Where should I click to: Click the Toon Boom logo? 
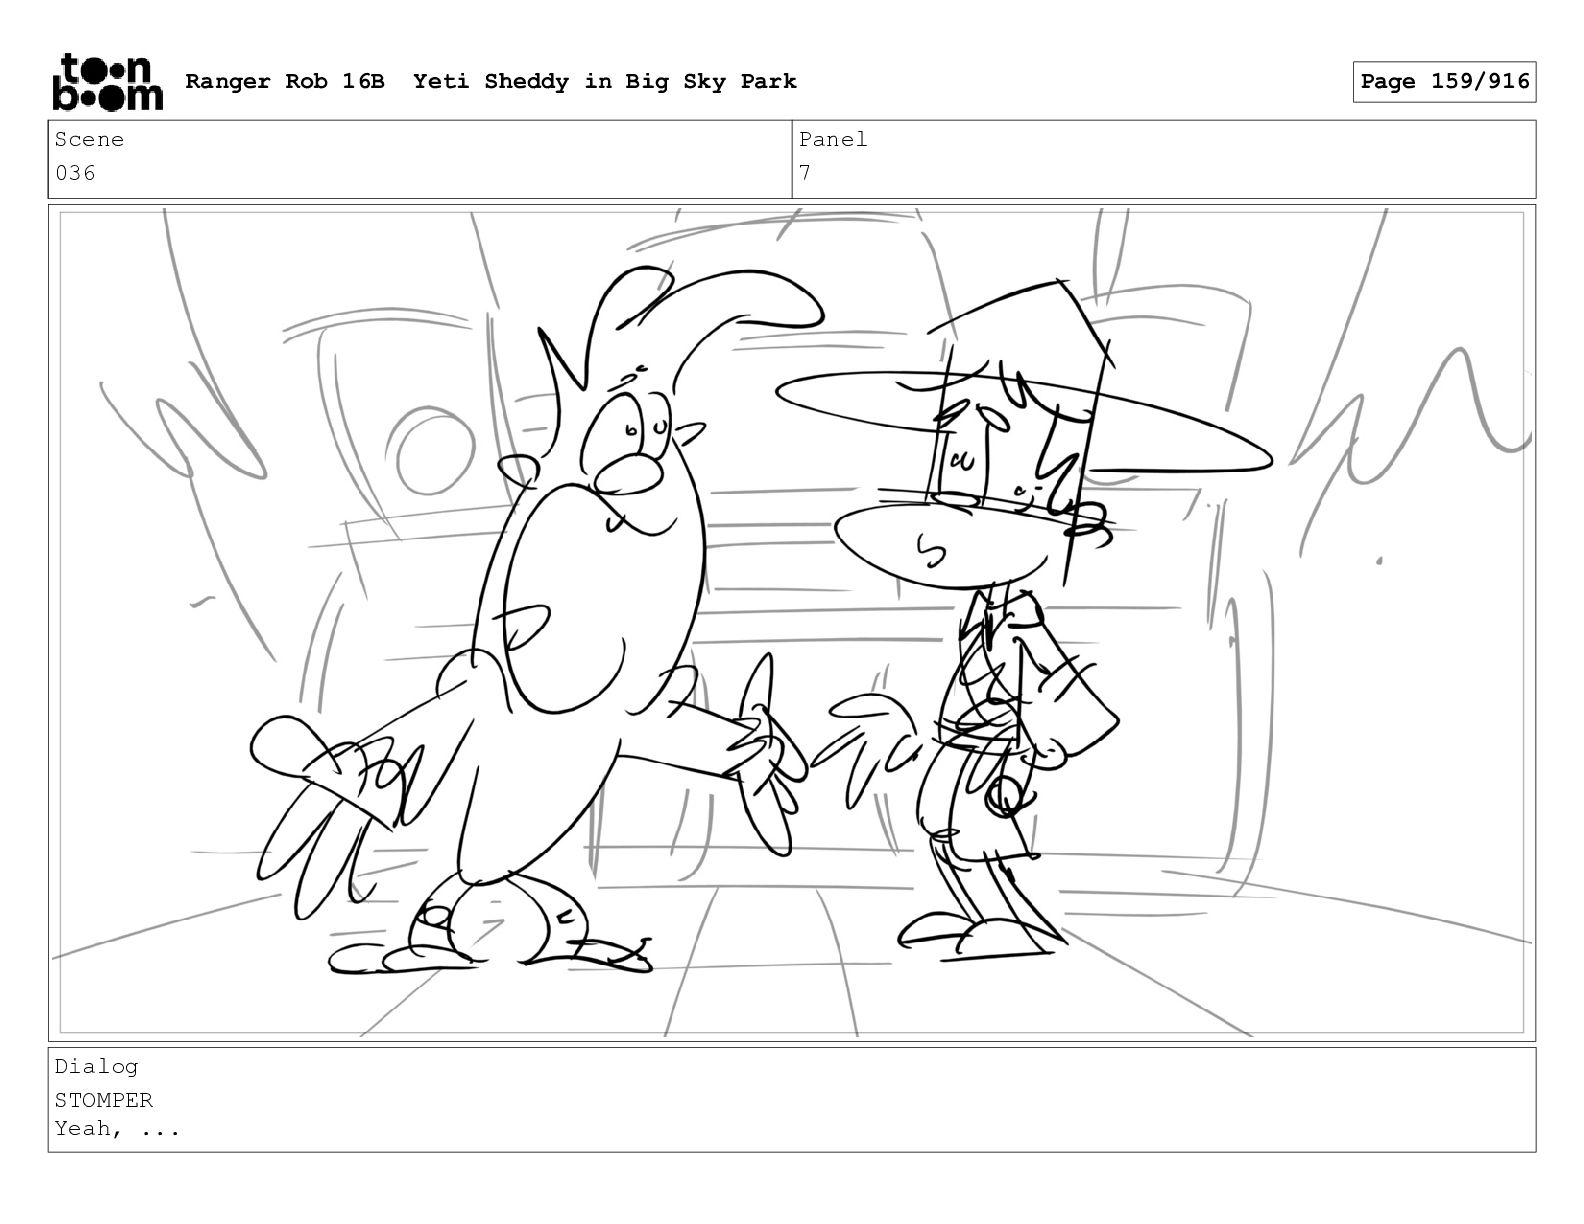[x=107, y=81]
